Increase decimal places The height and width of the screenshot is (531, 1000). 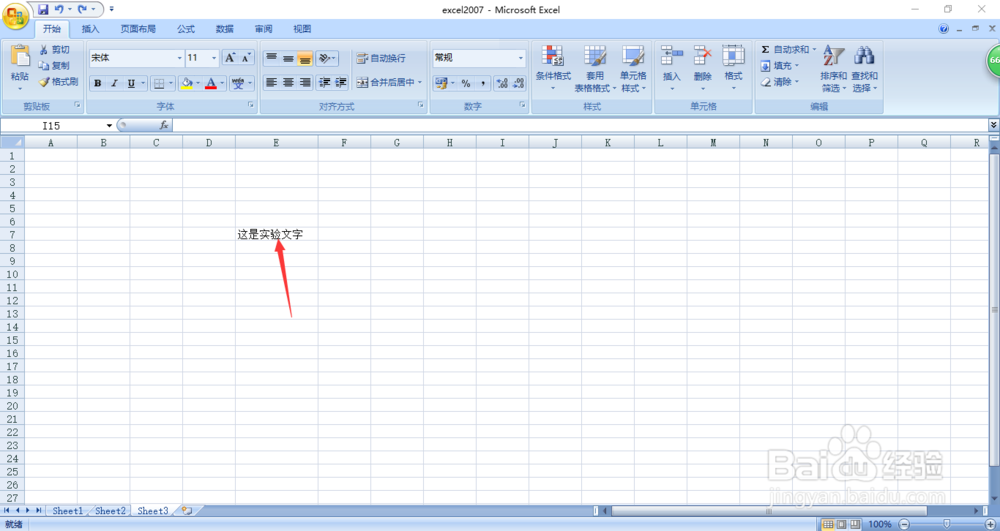point(502,83)
